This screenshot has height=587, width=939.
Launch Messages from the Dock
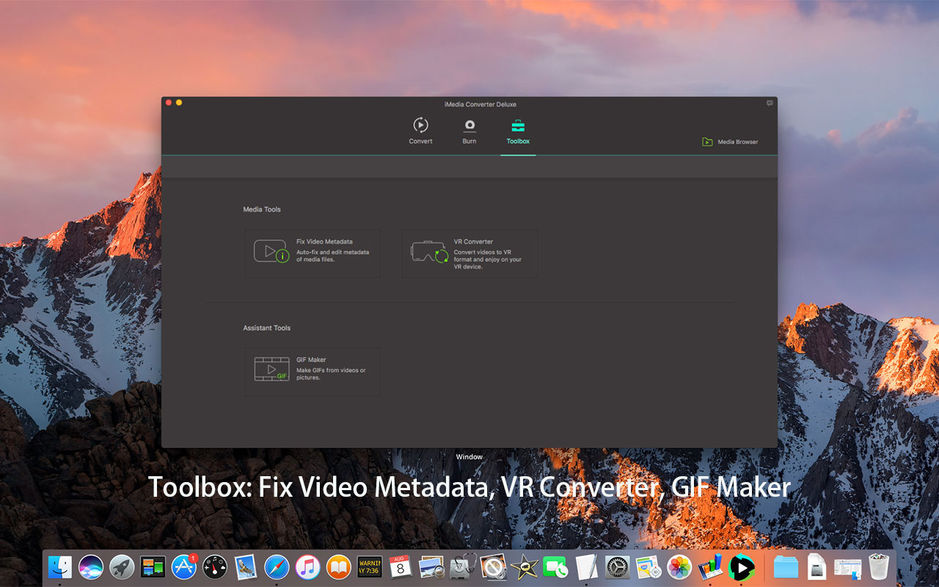553,566
